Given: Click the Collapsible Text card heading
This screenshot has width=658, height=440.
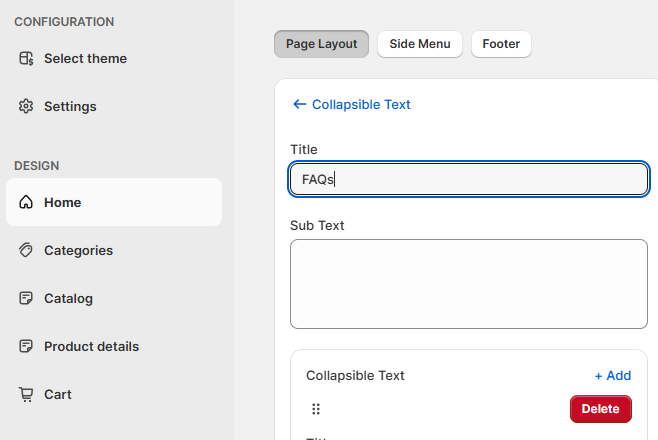Looking at the screenshot, I should [355, 375].
